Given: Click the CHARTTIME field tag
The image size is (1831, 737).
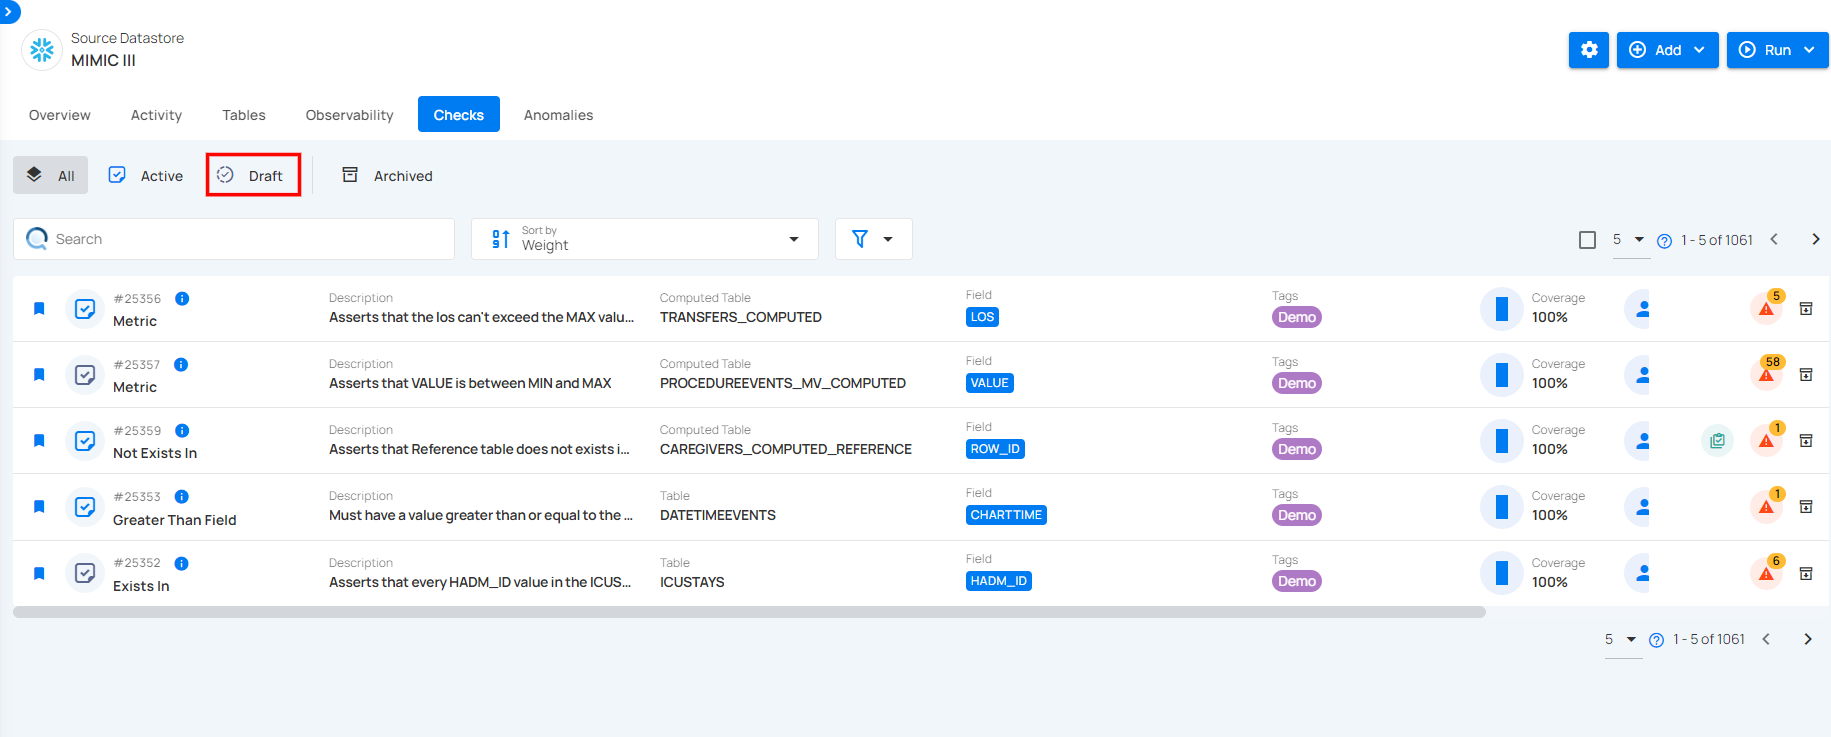Looking at the screenshot, I should pos(1006,515).
